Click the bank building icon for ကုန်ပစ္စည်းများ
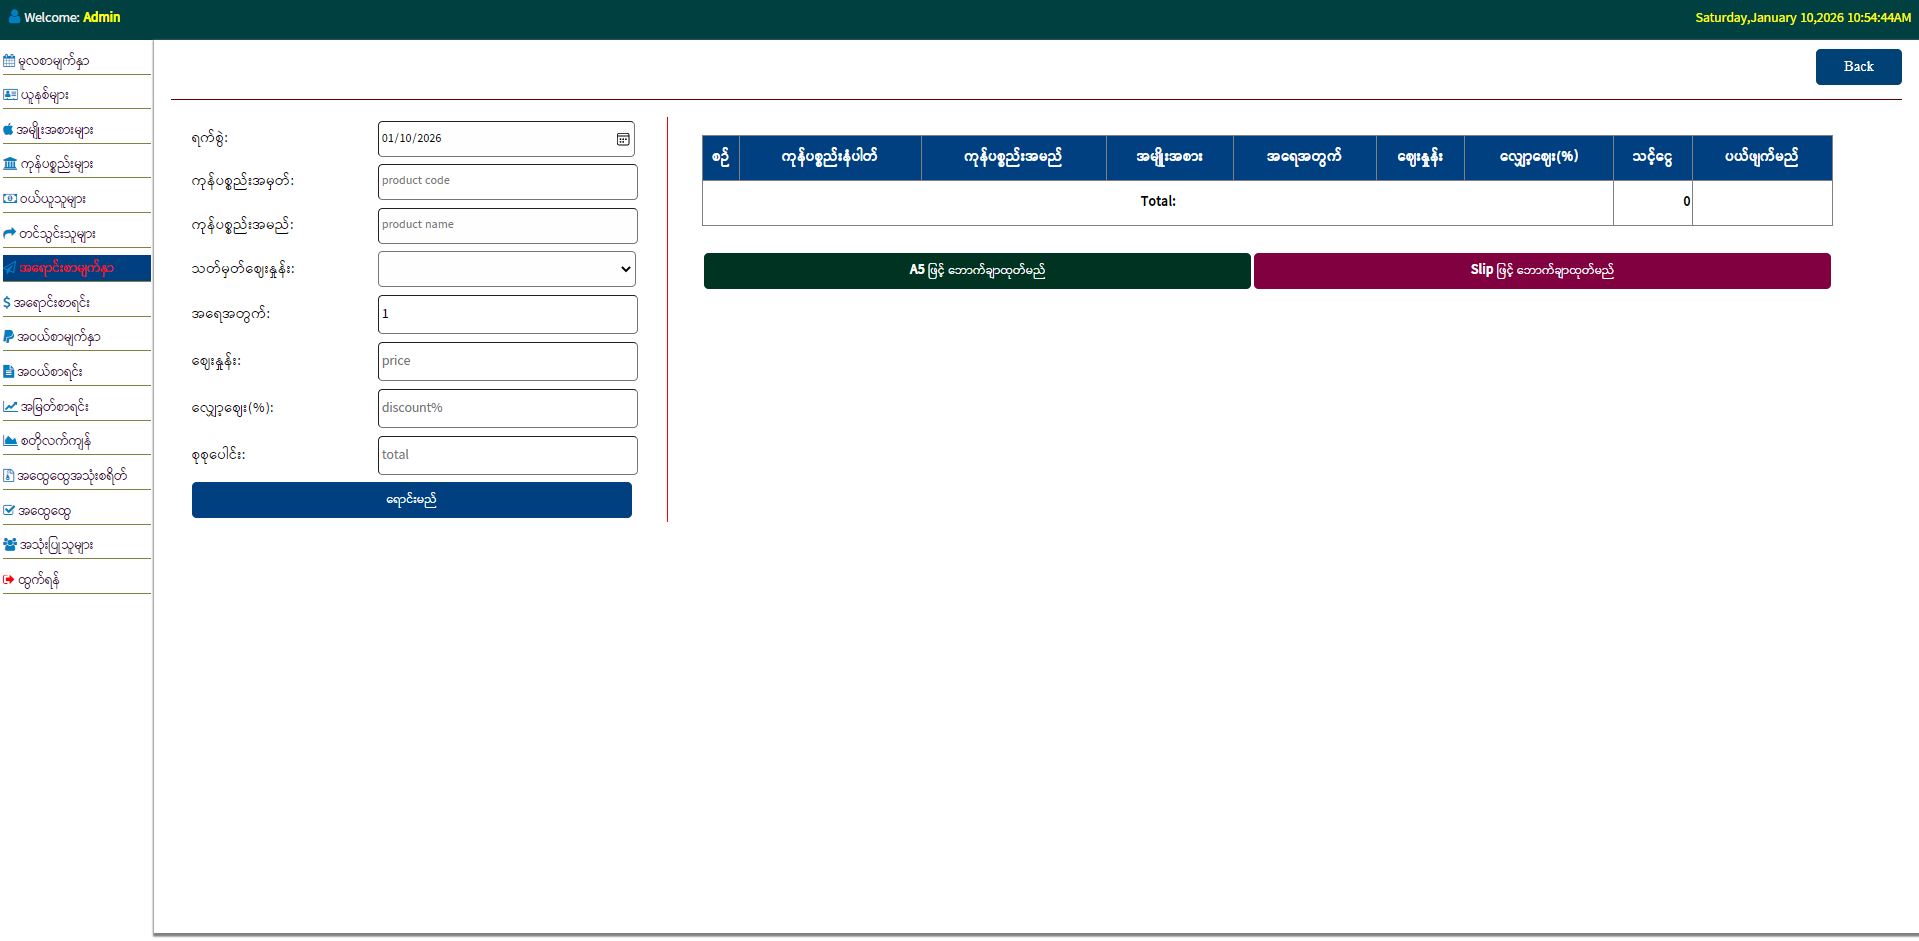The height and width of the screenshot is (941, 1919). coord(10,164)
